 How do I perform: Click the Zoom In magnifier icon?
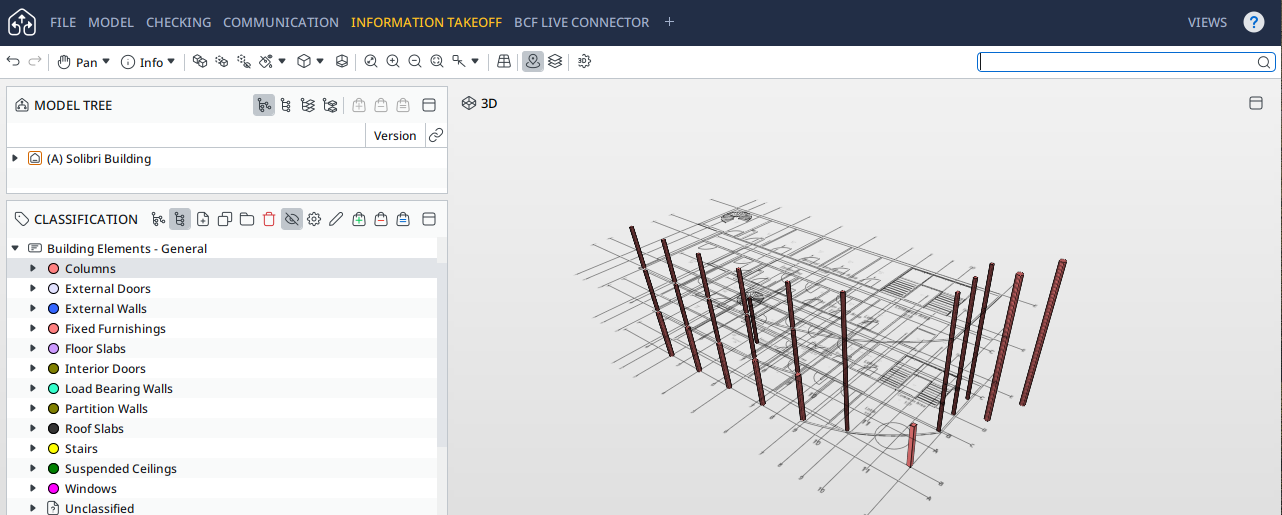pyautogui.click(x=393, y=62)
